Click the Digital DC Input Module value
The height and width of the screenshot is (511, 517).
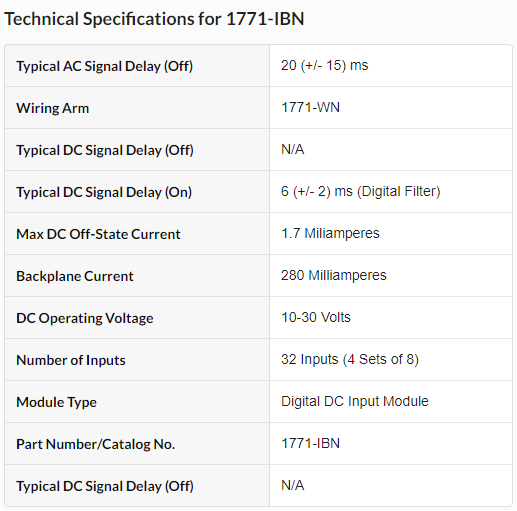(355, 401)
